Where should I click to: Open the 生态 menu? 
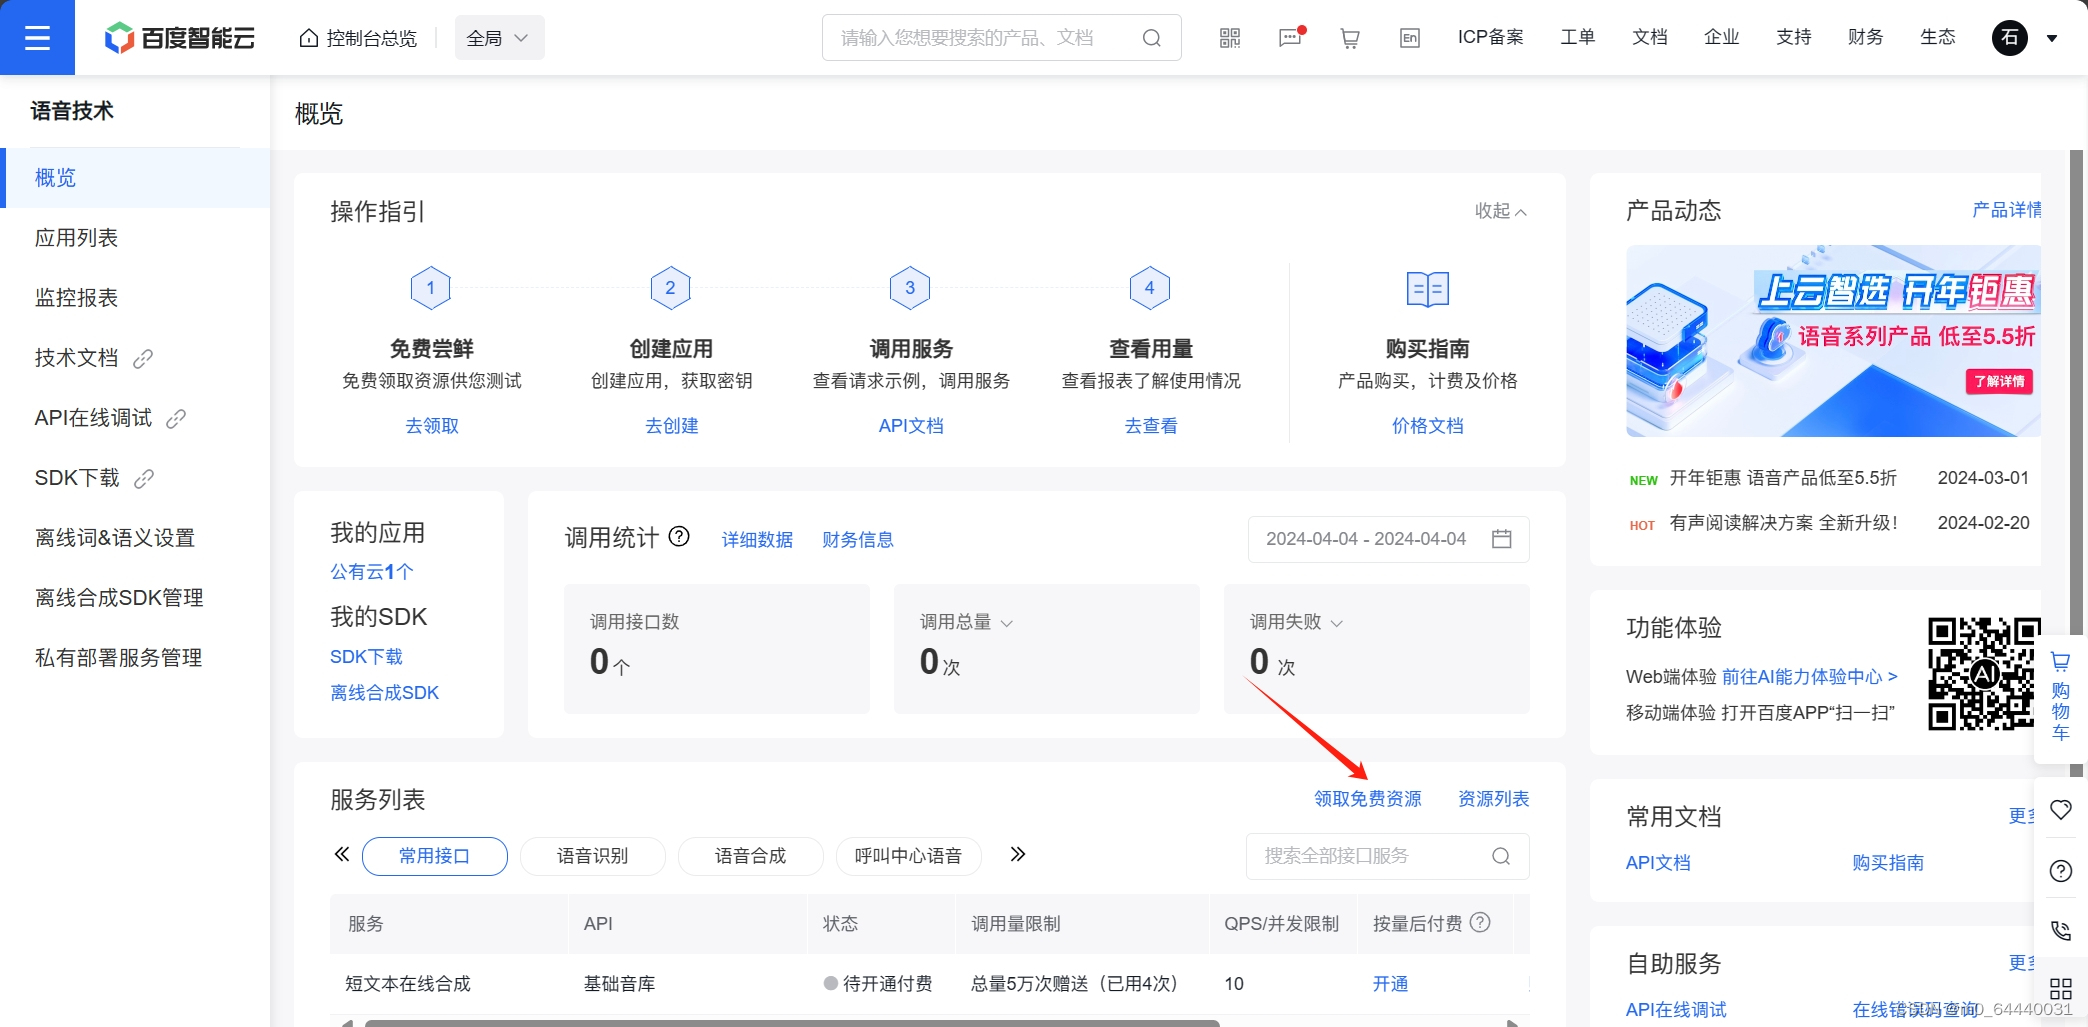coord(1938,37)
